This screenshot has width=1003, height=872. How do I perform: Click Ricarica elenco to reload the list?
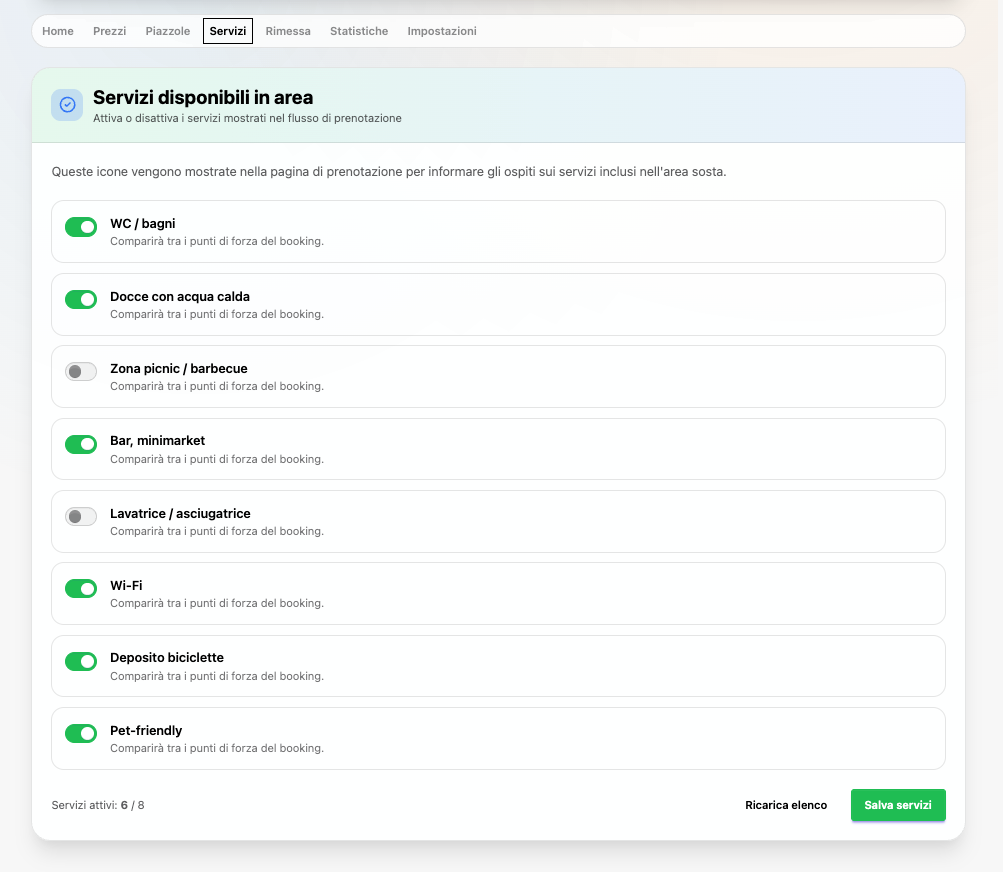tap(786, 805)
